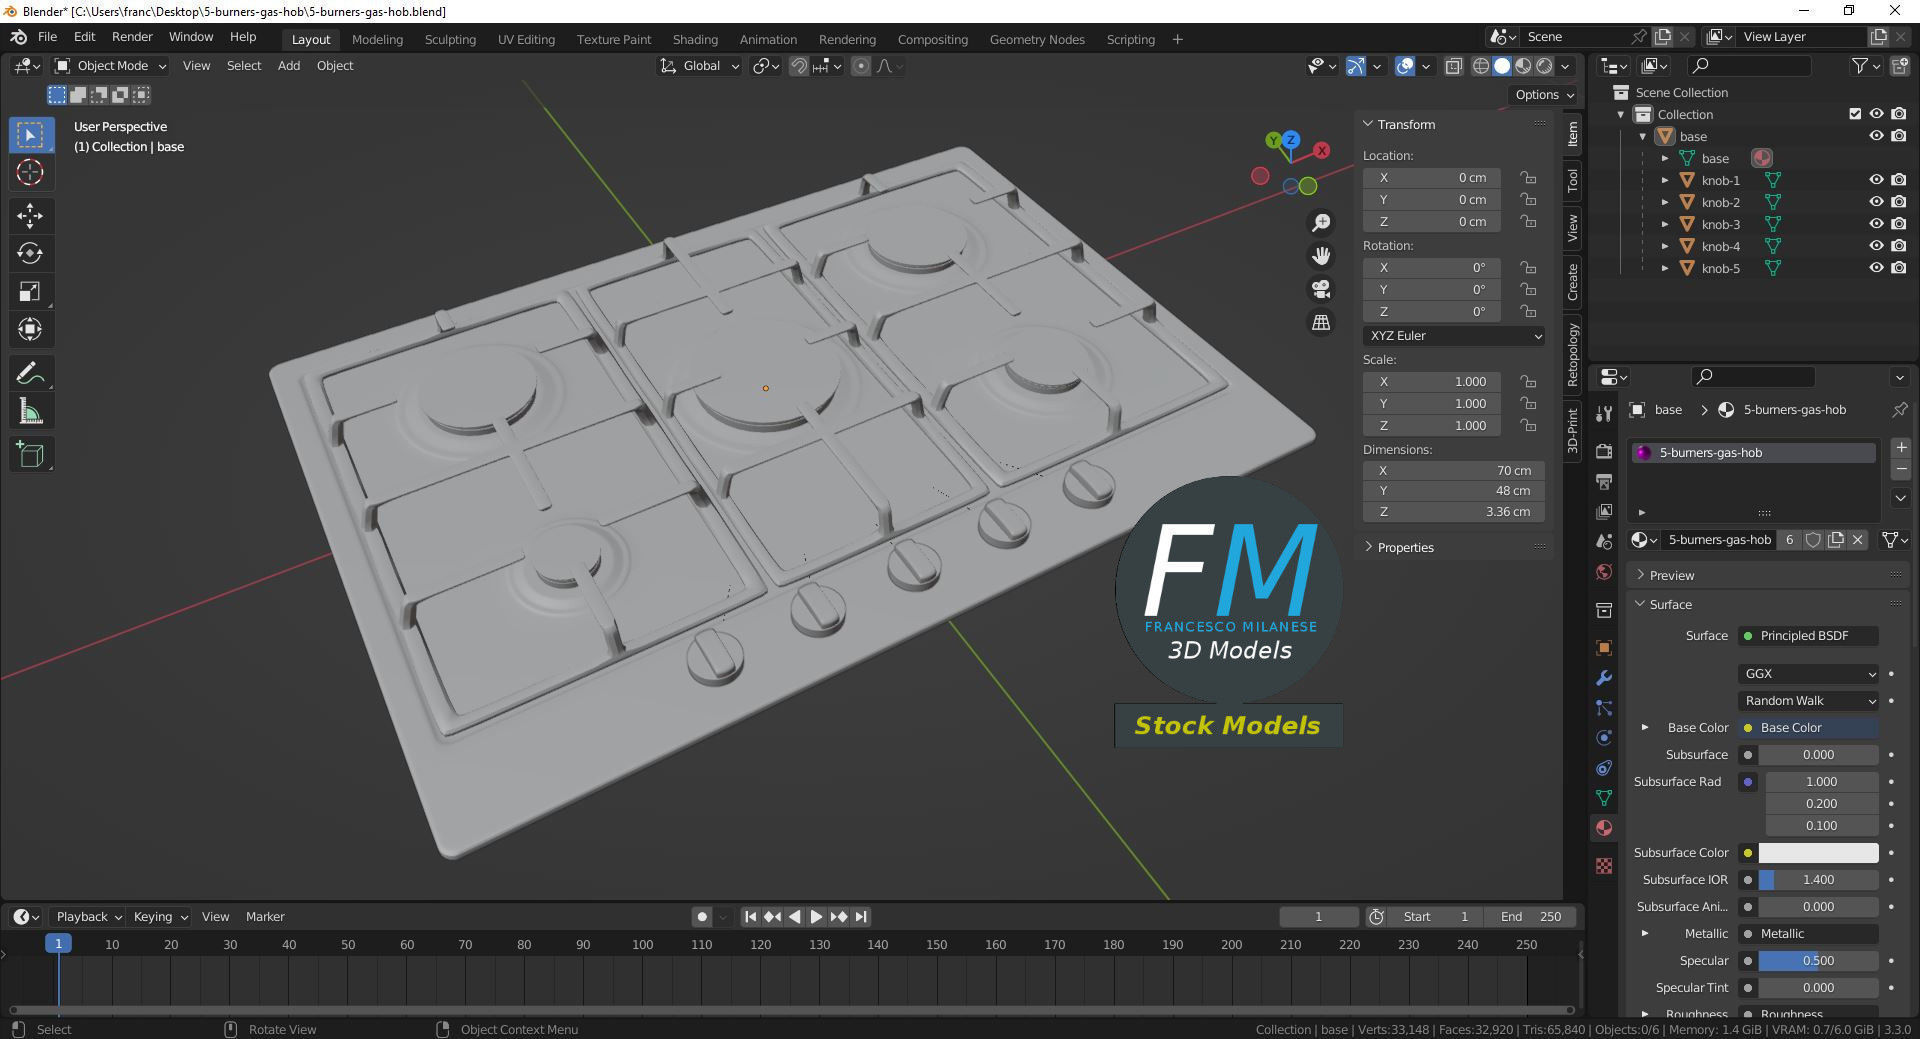Select the Move tool

30,215
